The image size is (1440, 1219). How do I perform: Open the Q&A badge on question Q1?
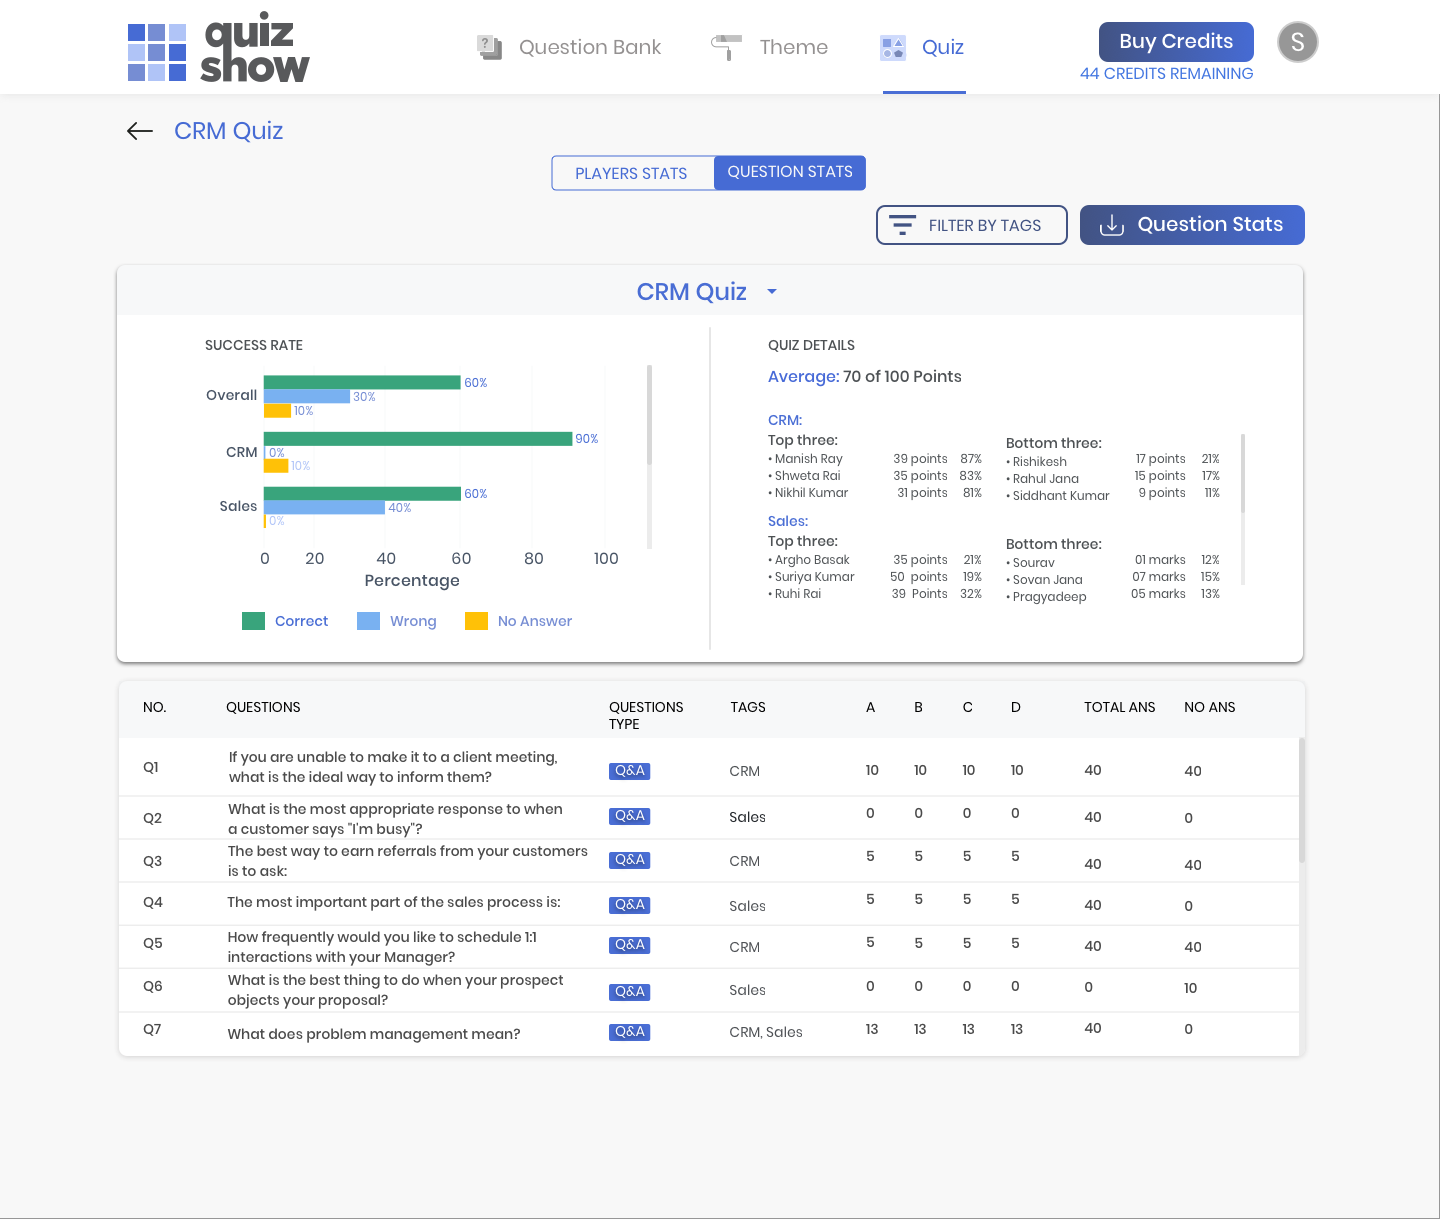tap(629, 771)
